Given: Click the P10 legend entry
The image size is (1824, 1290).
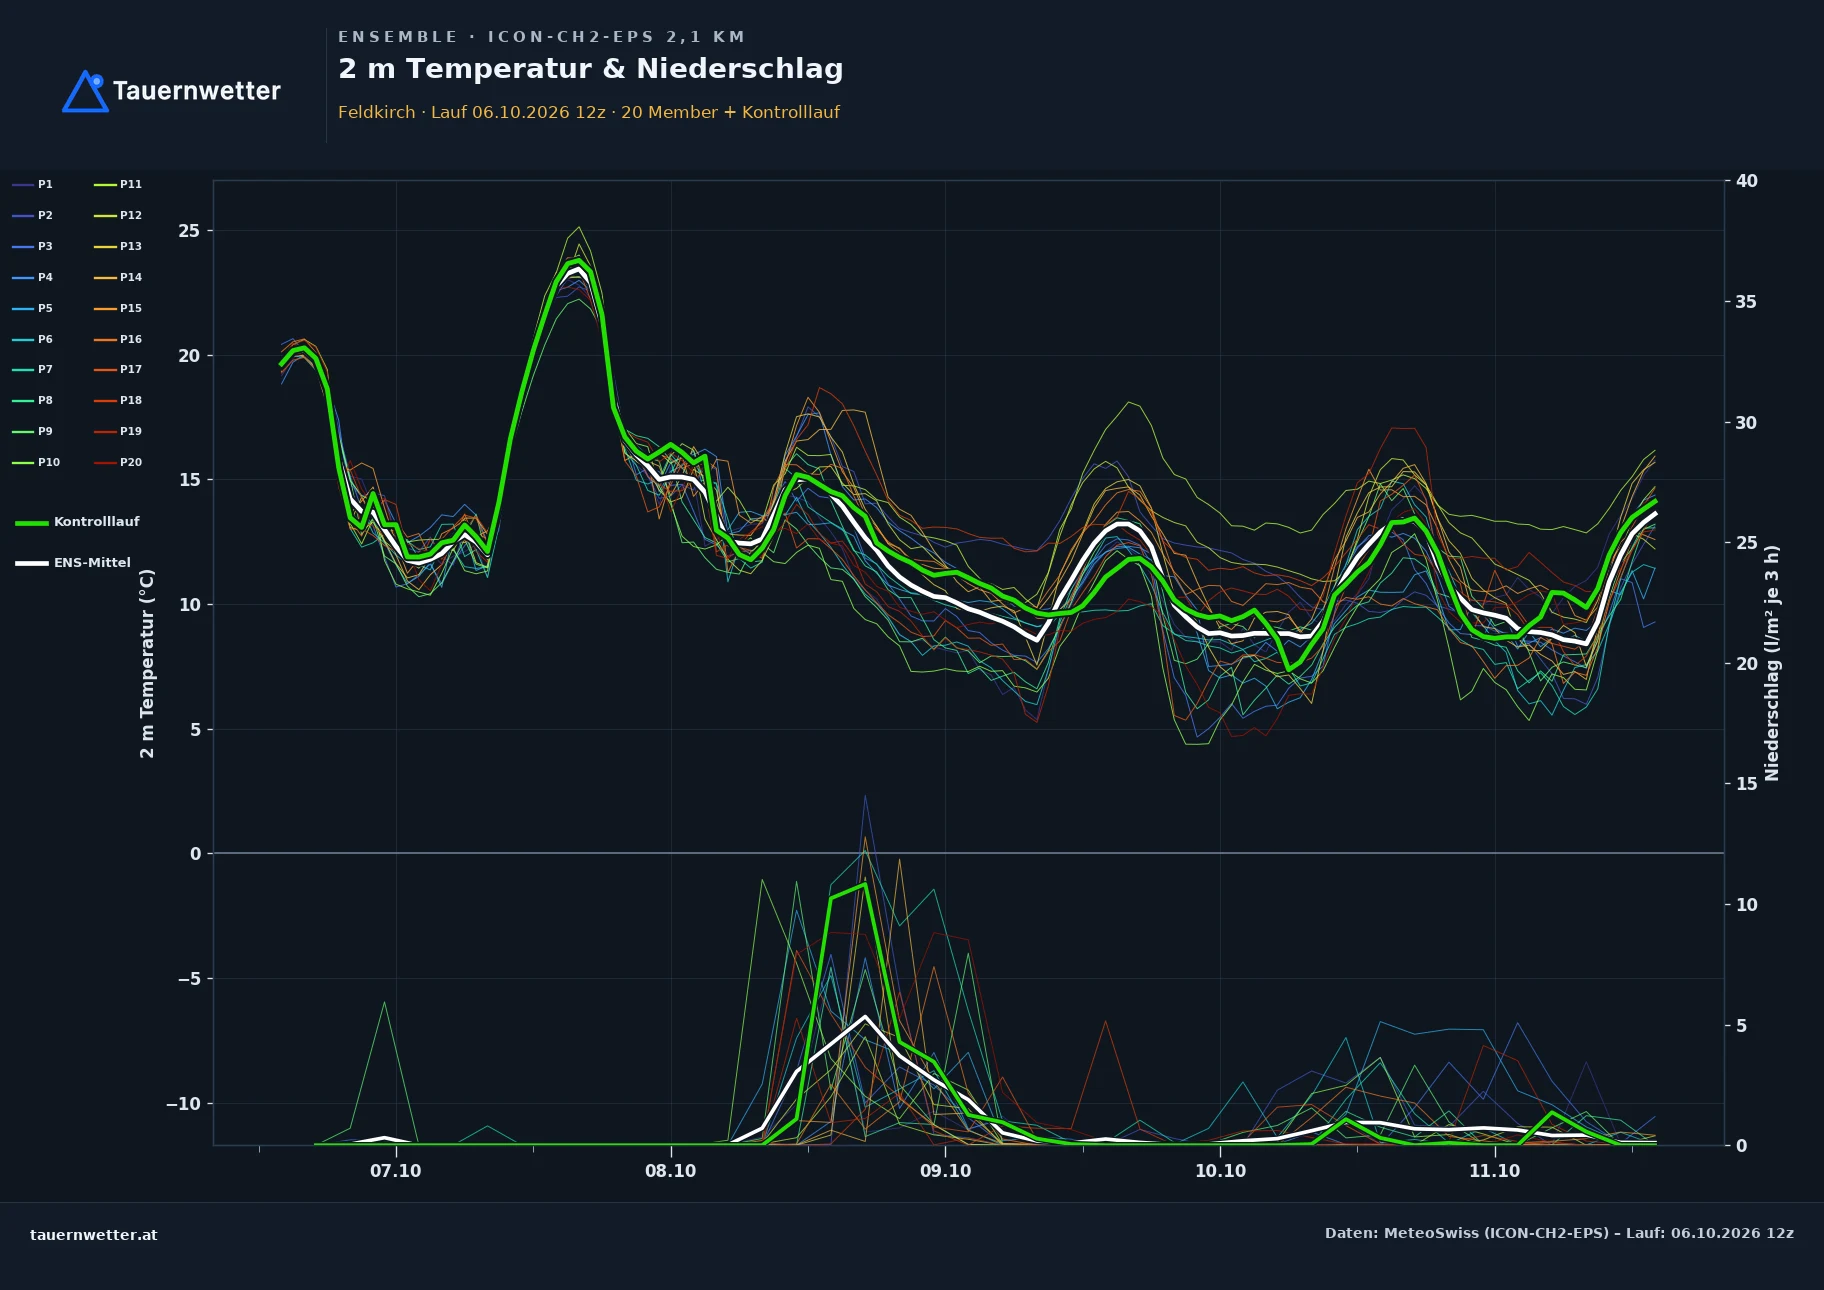Looking at the screenshot, I should tap(36, 462).
